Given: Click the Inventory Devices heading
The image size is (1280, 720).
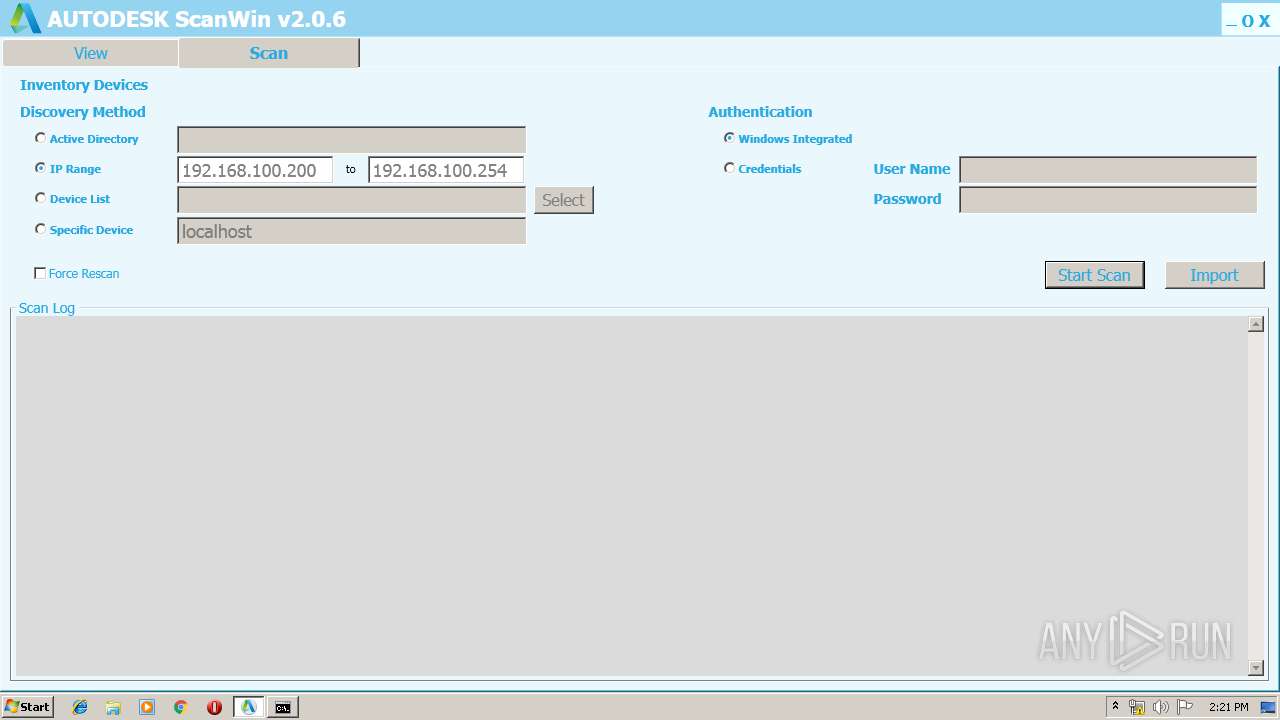Looking at the screenshot, I should tap(84, 85).
